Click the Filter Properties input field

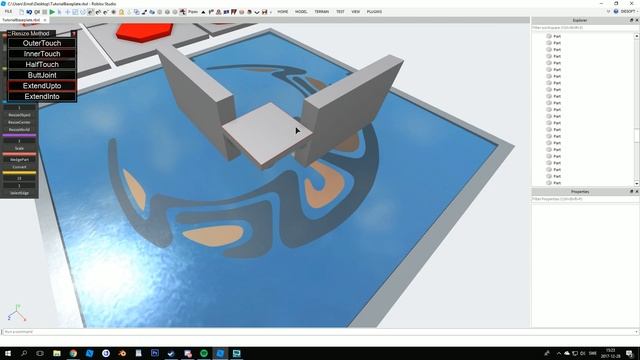(x=585, y=199)
